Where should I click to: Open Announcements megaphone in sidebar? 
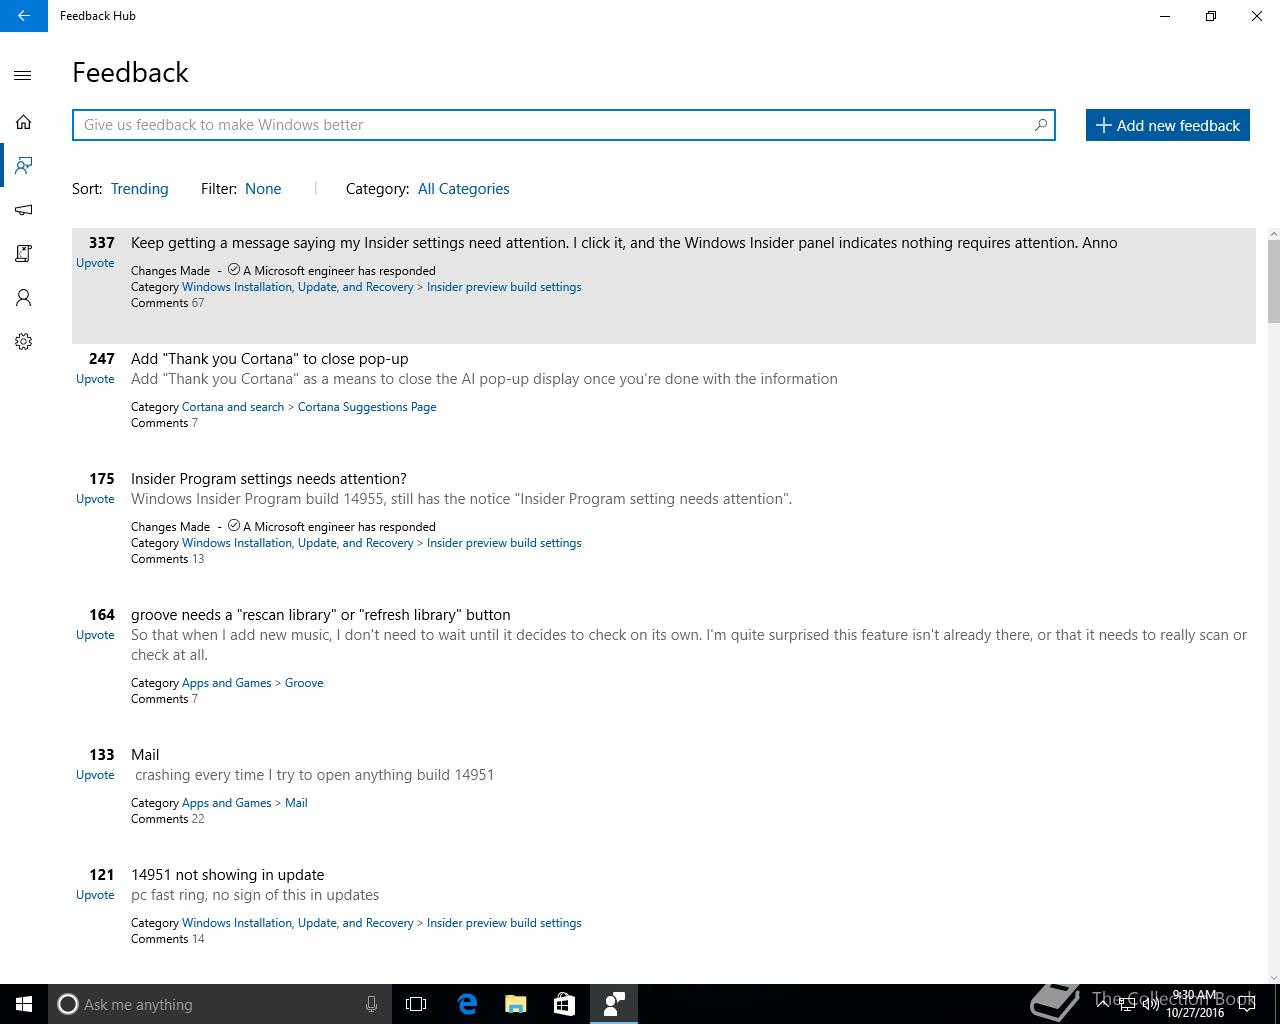23,210
